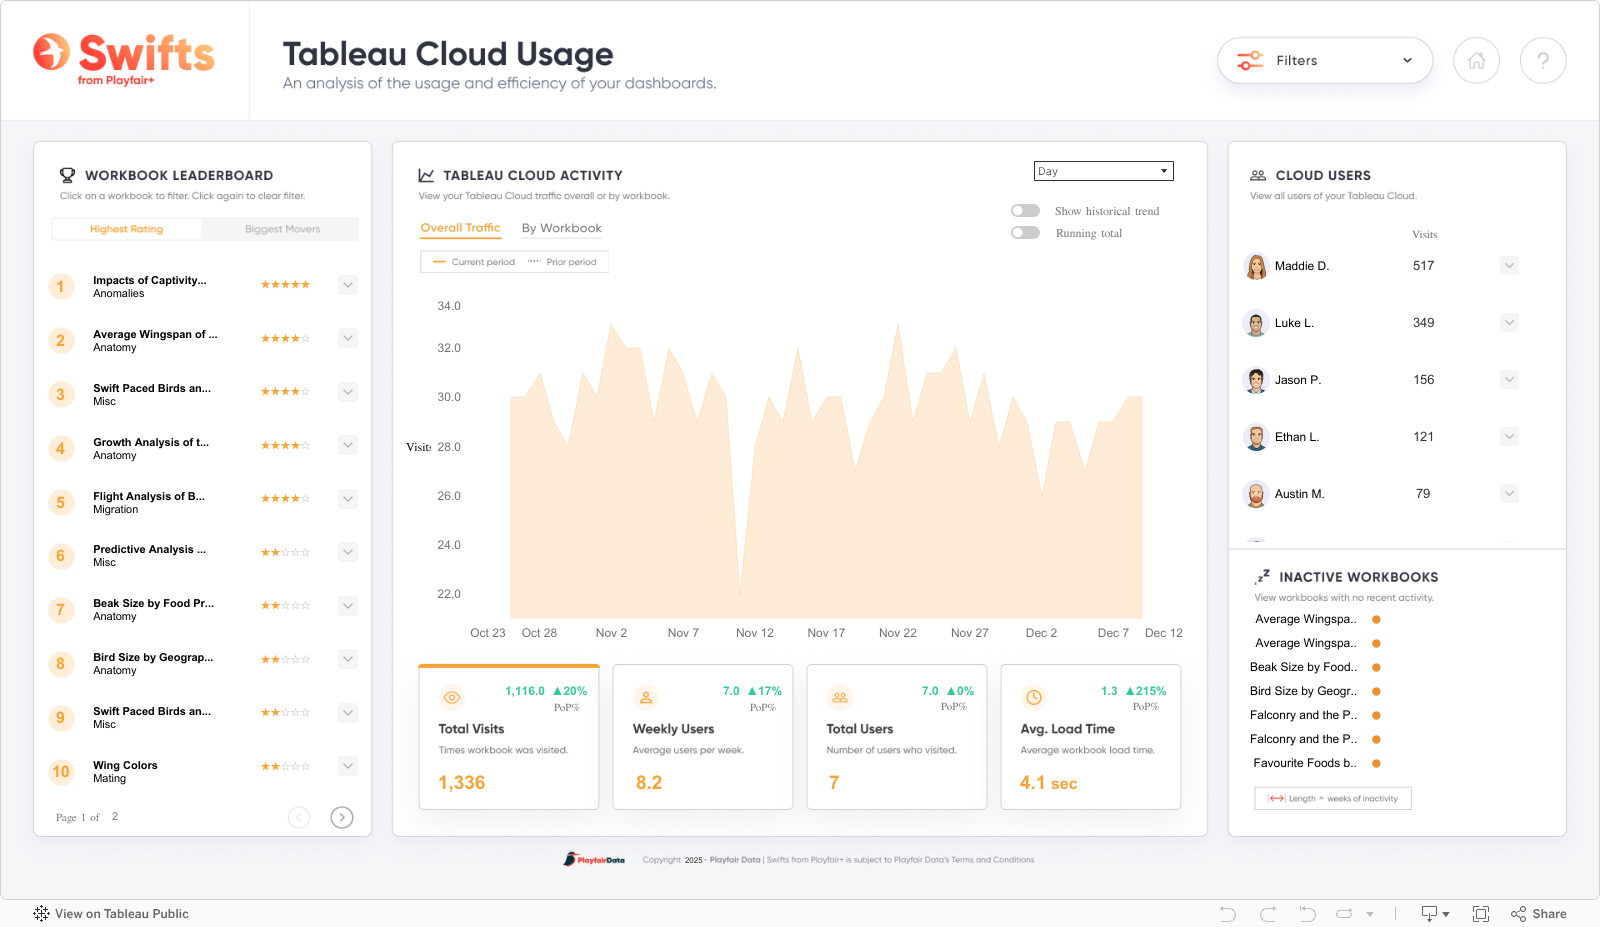This screenshot has width=1600, height=927.
Task: Open the help question mark icon
Action: pos(1542,61)
